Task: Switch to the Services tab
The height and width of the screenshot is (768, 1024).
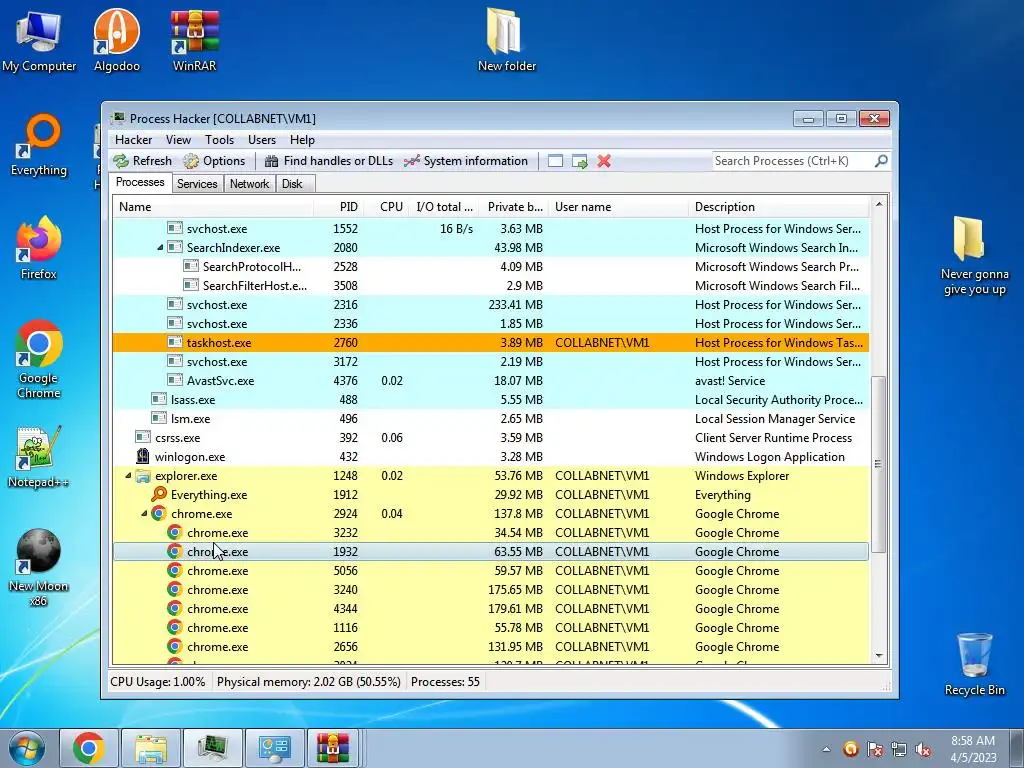Action: [x=197, y=184]
